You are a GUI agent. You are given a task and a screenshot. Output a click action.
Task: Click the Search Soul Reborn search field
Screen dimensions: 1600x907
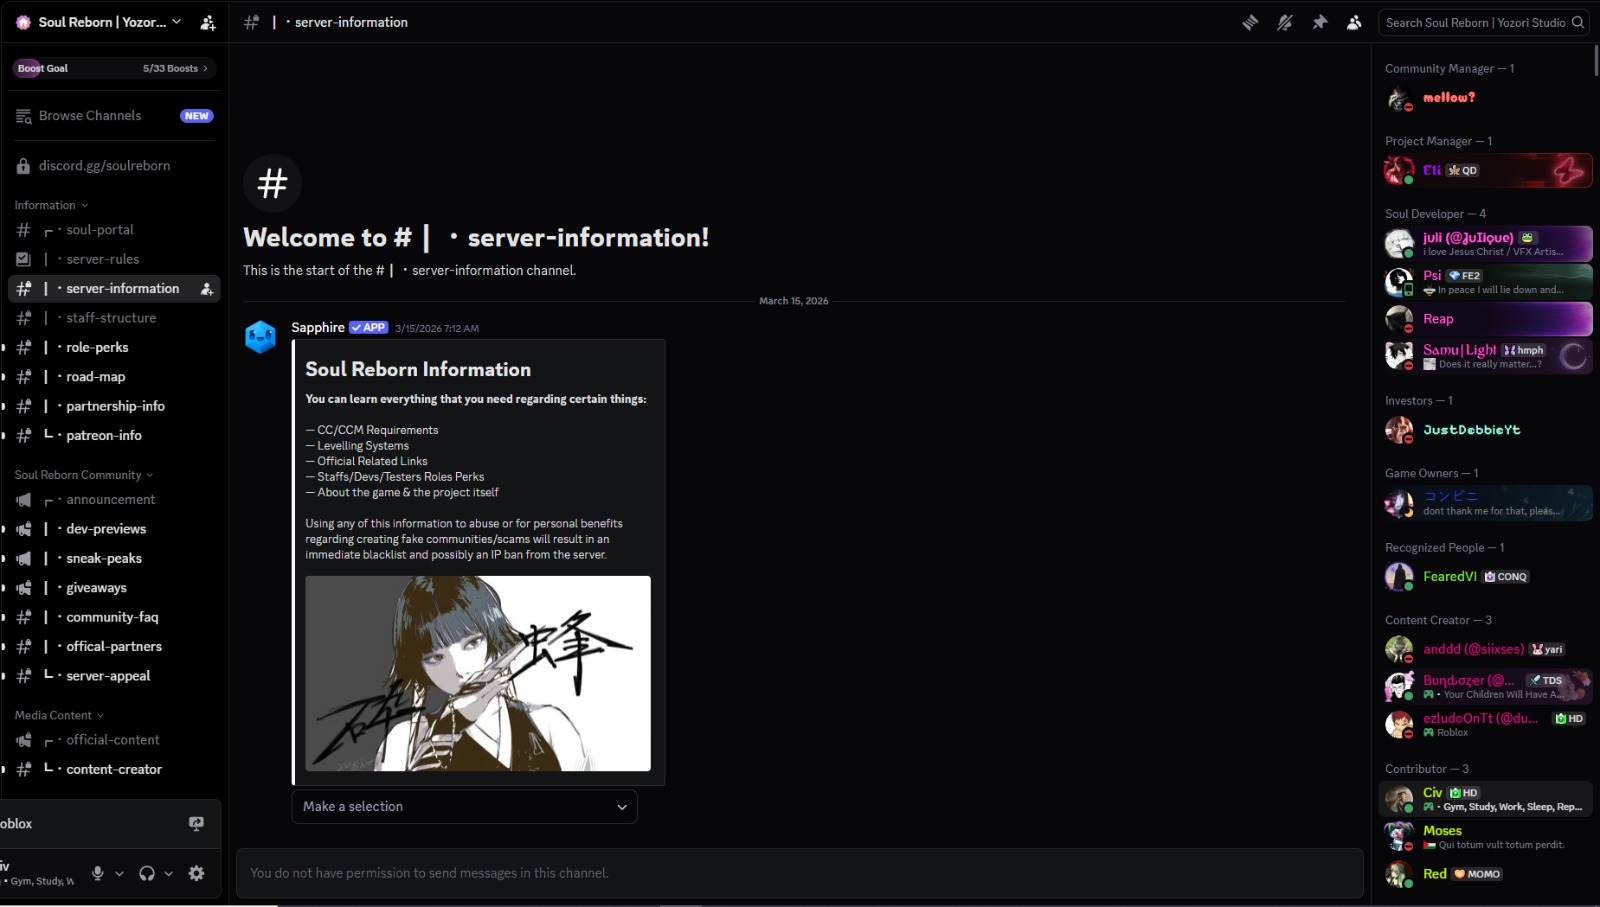[x=1474, y=22]
